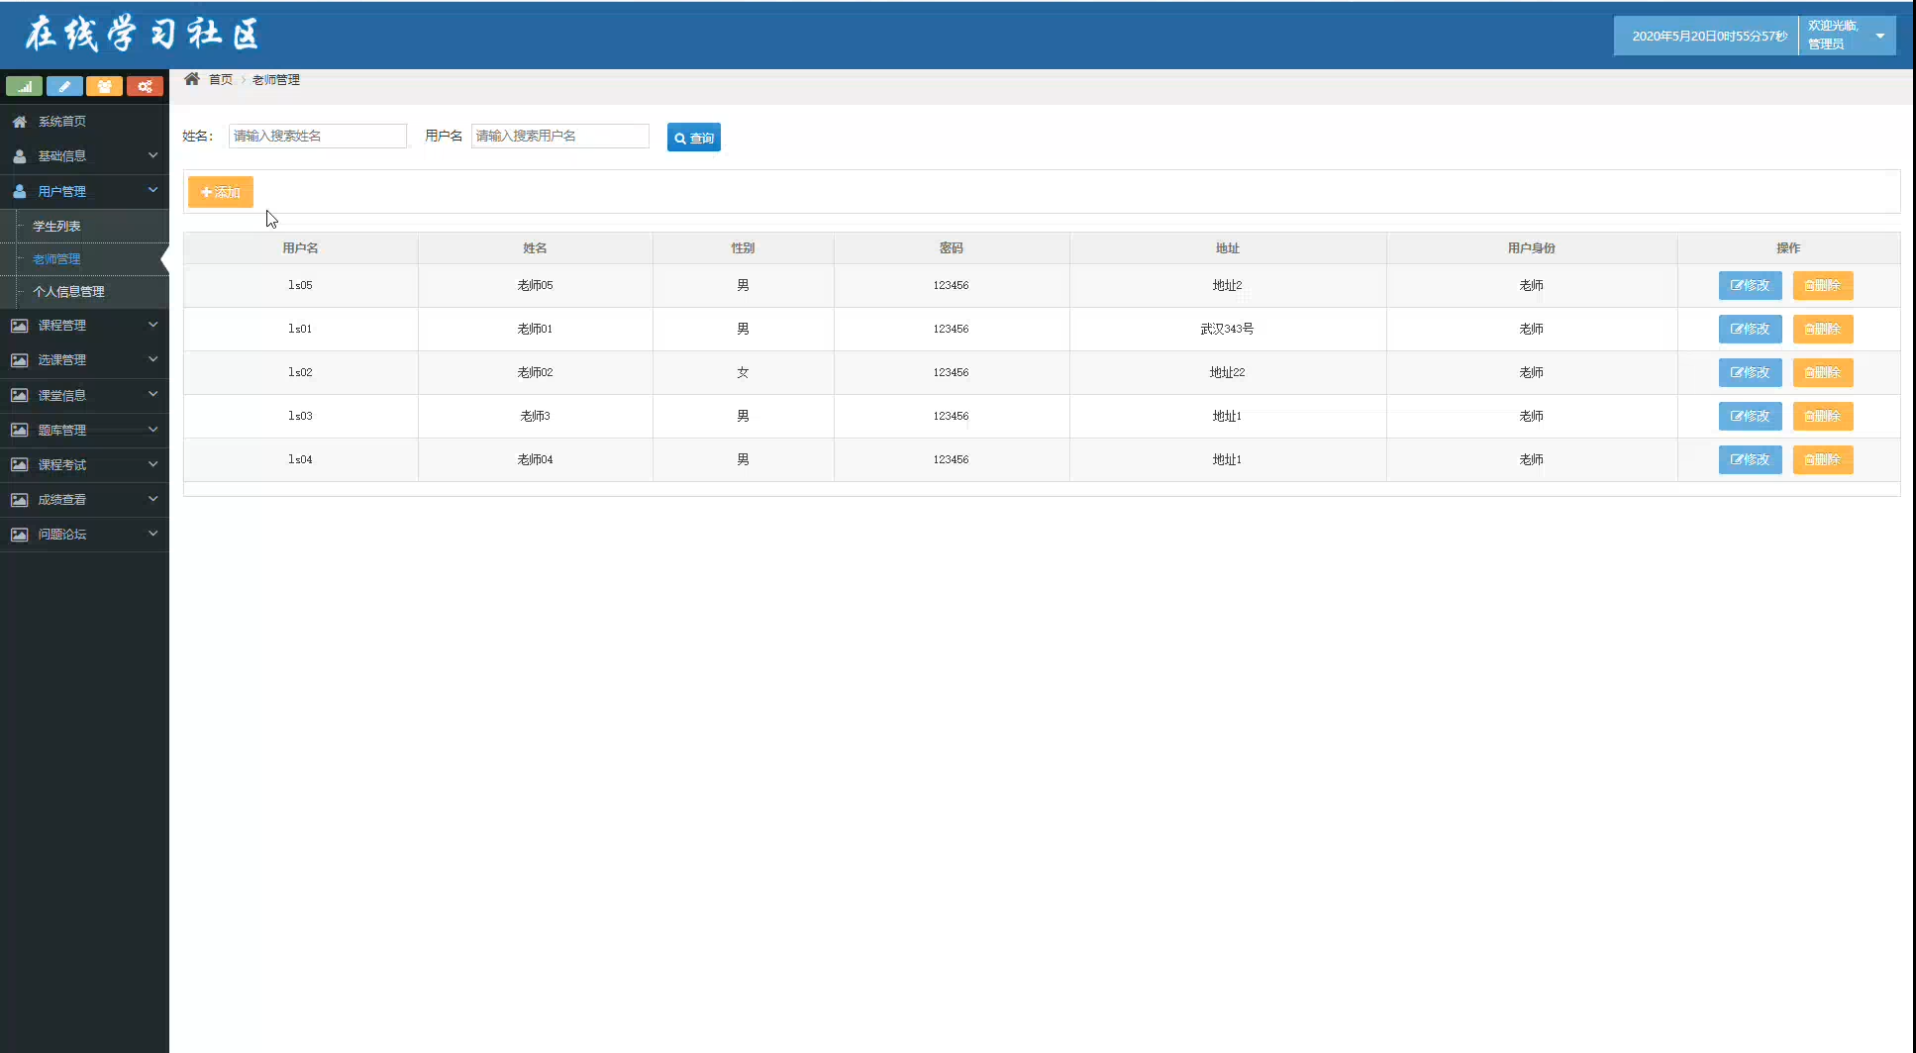The height and width of the screenshot is (1053, 1916).
Task: Click the picture icon beside 问题论坛
Action: 19,535
